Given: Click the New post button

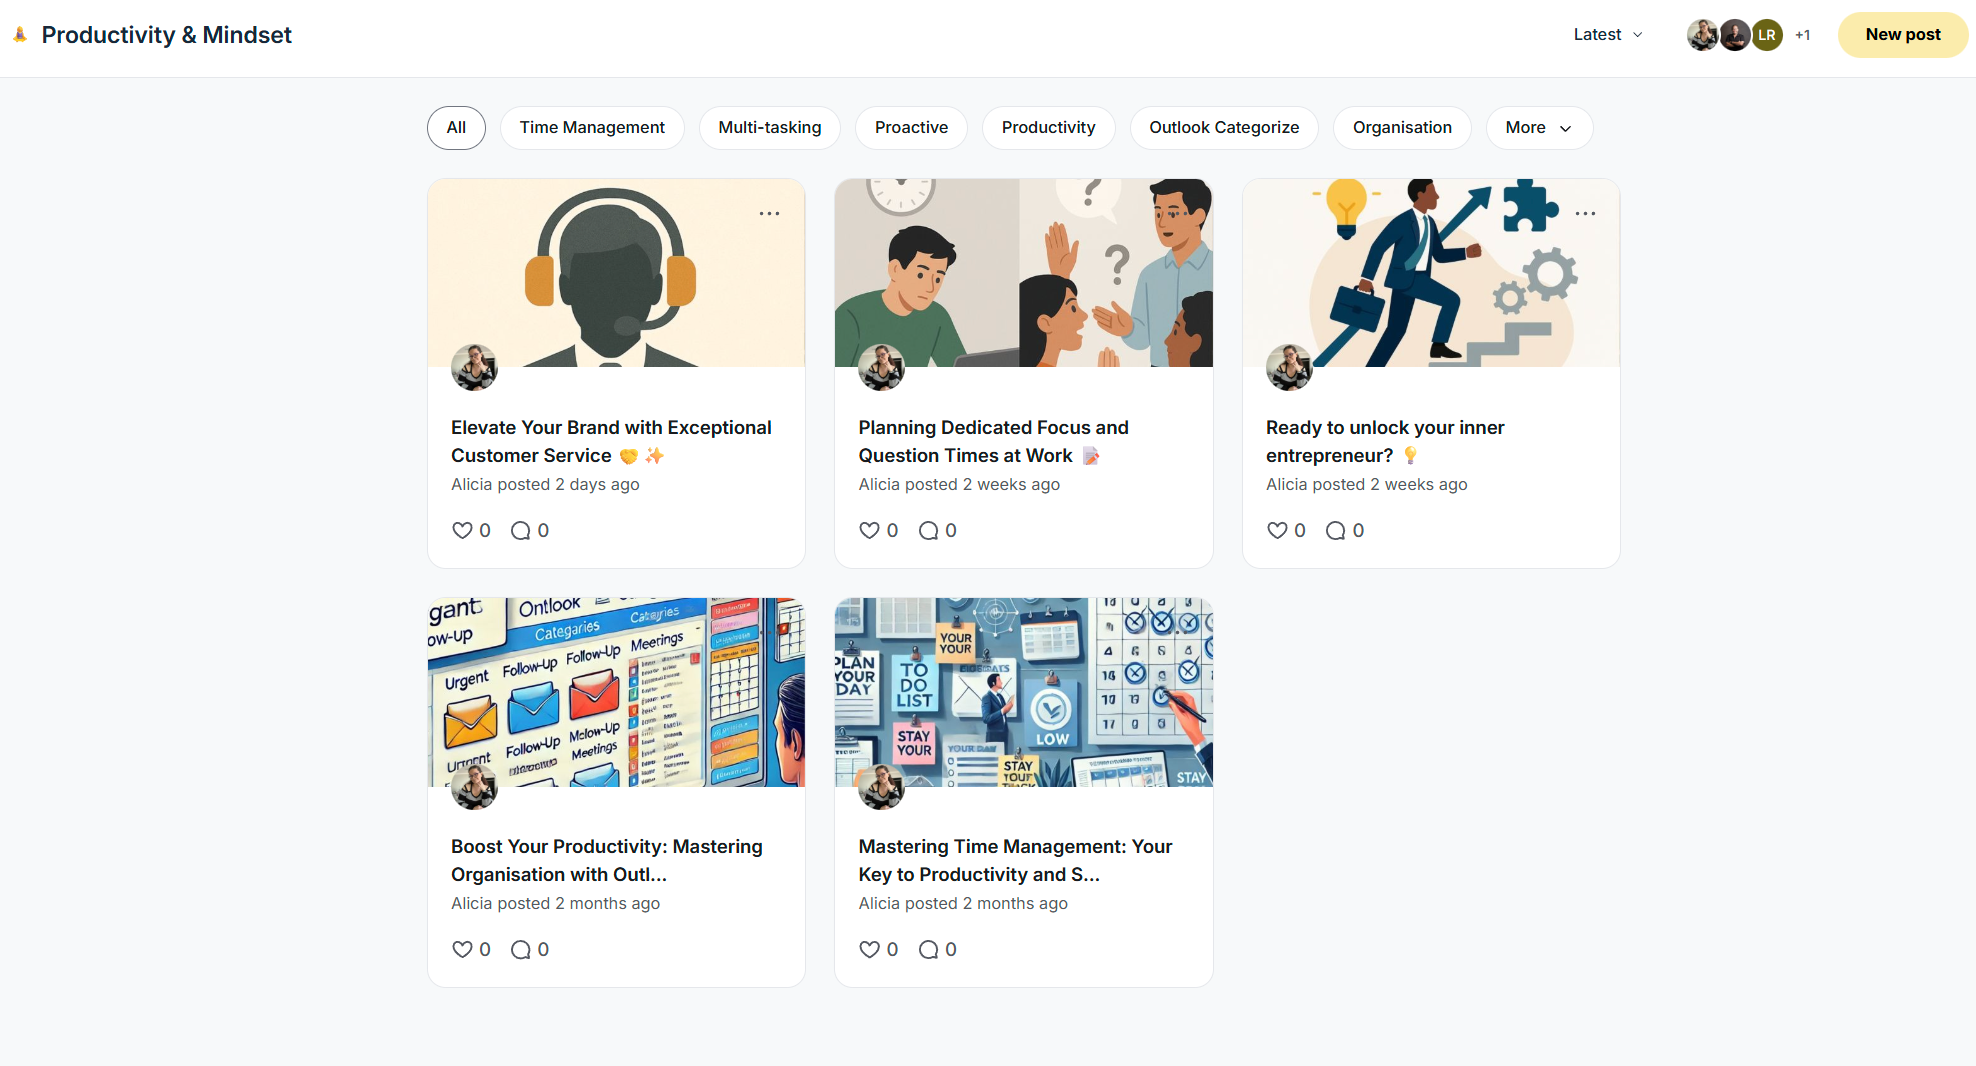Looking at the screenshot, I should [x=1902, y=35].
